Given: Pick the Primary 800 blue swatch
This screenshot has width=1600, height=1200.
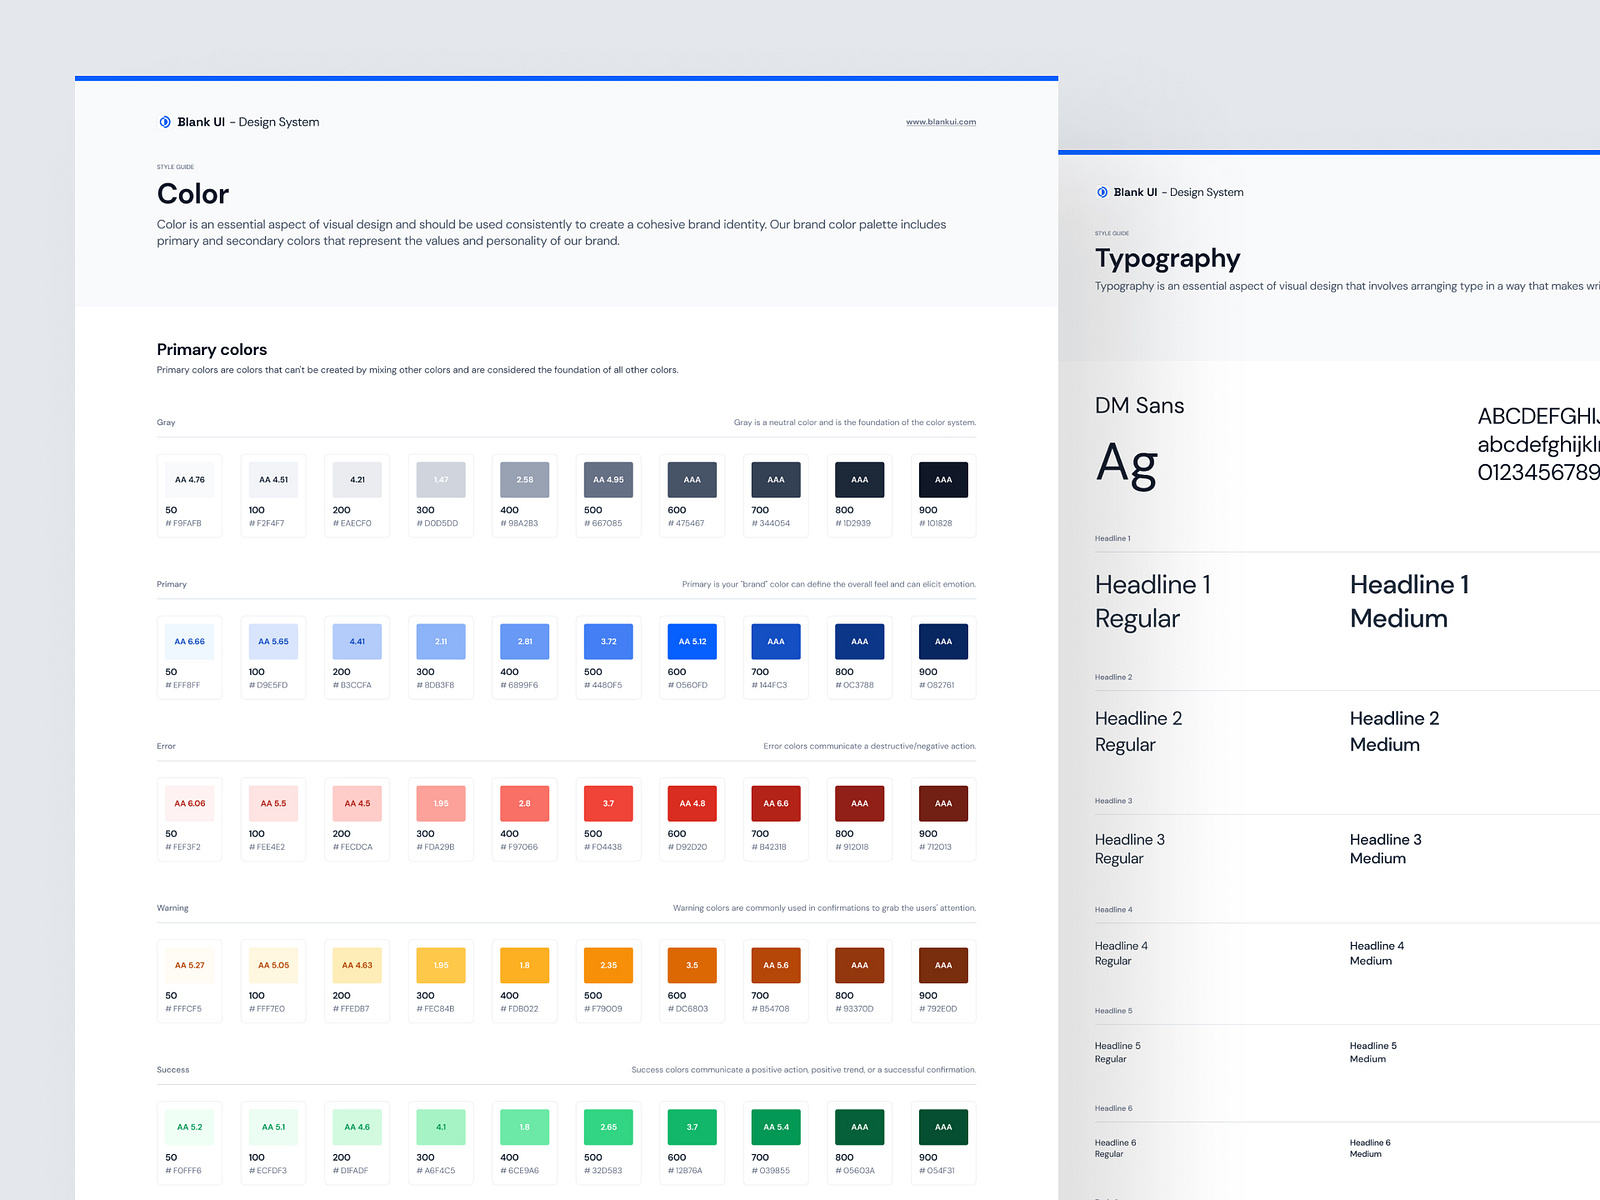Looking at the screenshot, I should 860,642.
